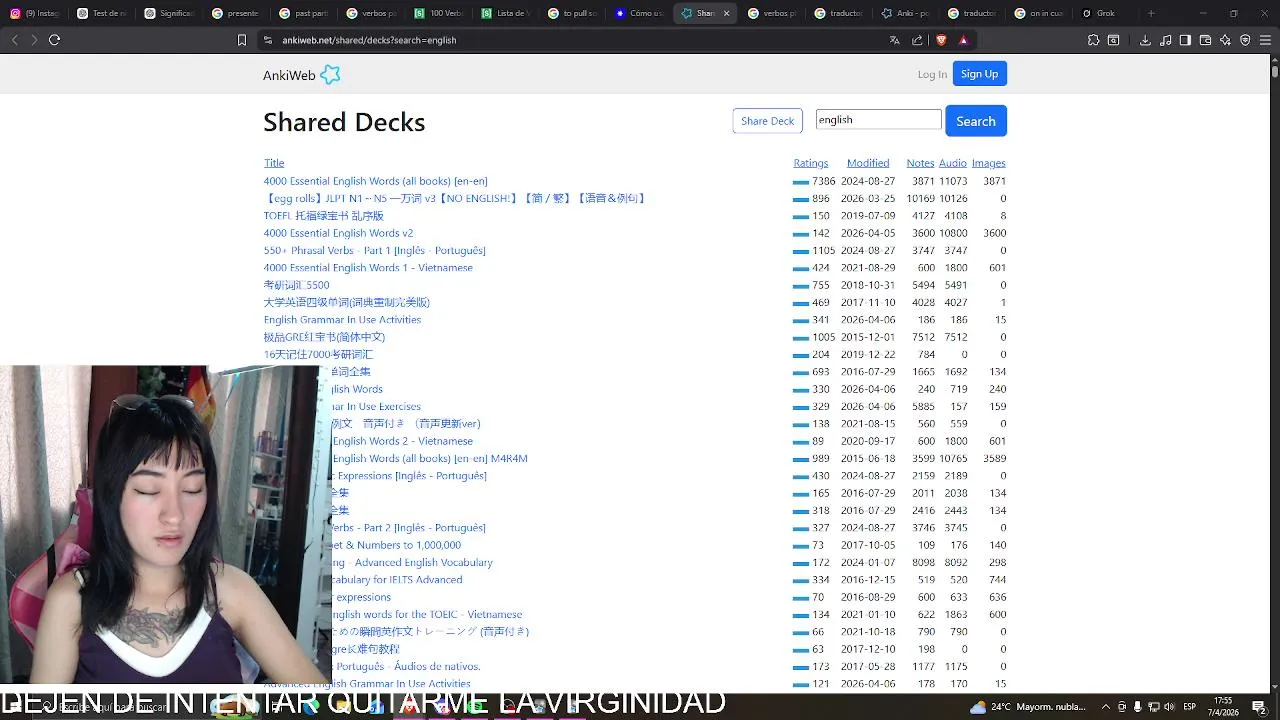Switch to the "100 Verb" tab
The width and height of the screenshot is (1280, 720).
(437, 13)
